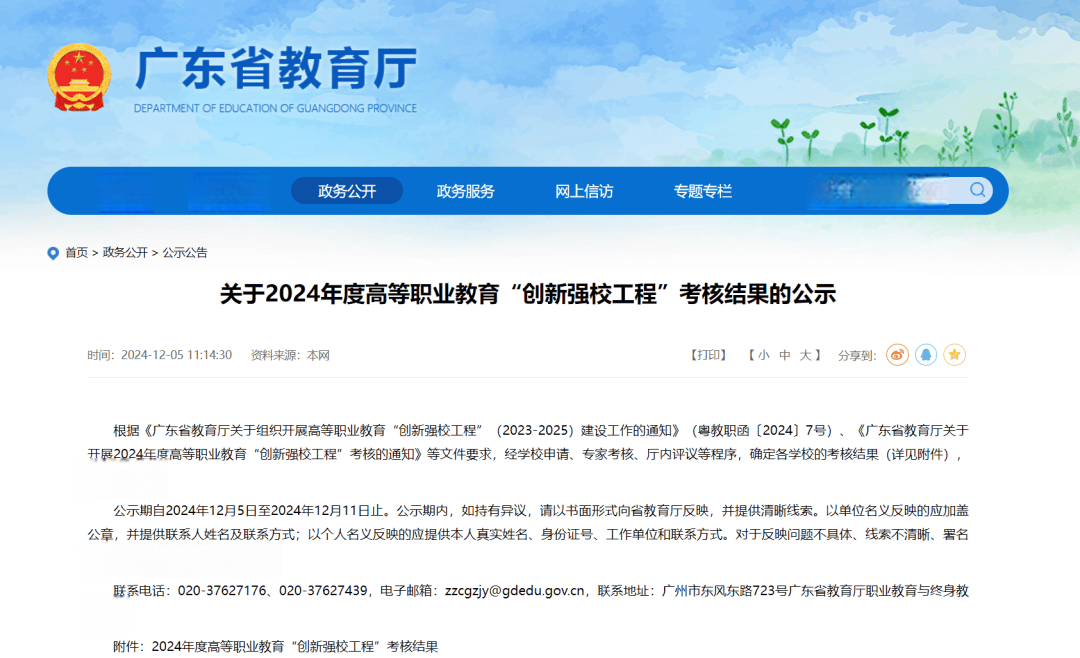Go to 首页 in breadcrumb

[76, 253]
